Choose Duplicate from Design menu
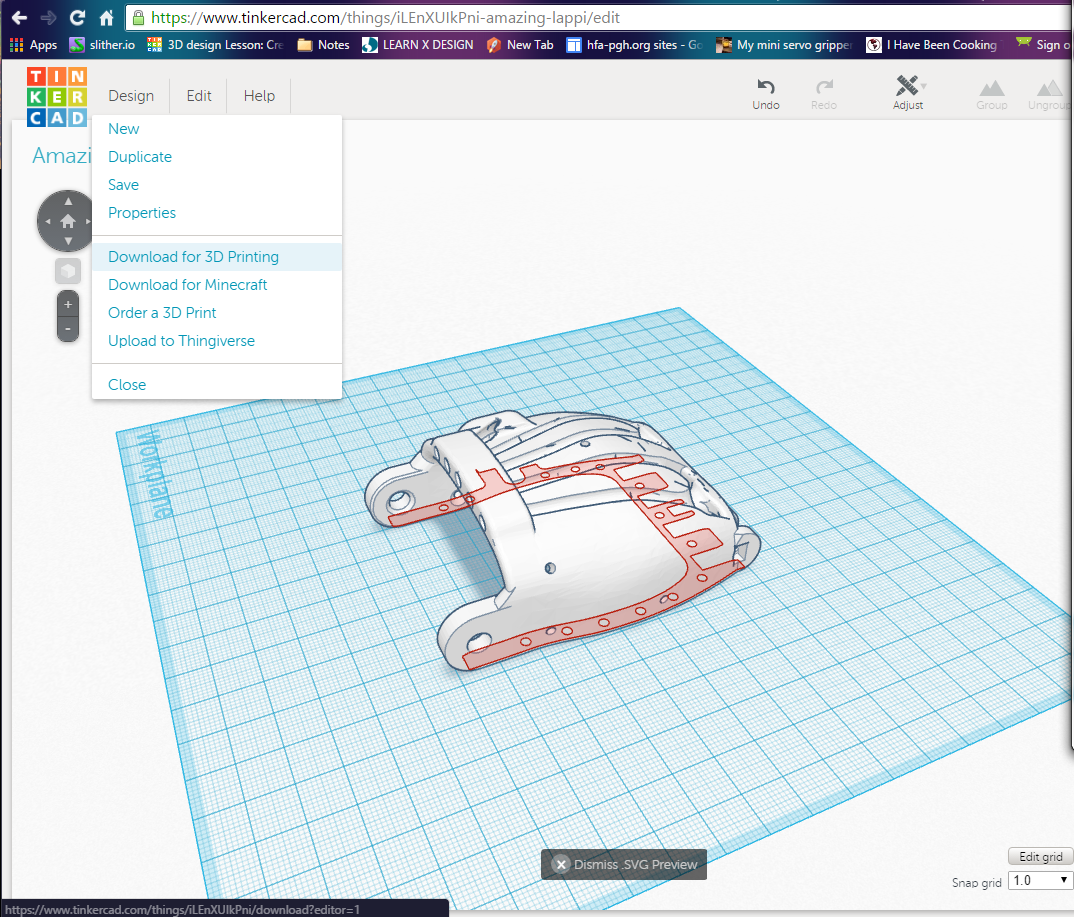The height and width of the screenshot is (917, 1074). coord(216,157)
